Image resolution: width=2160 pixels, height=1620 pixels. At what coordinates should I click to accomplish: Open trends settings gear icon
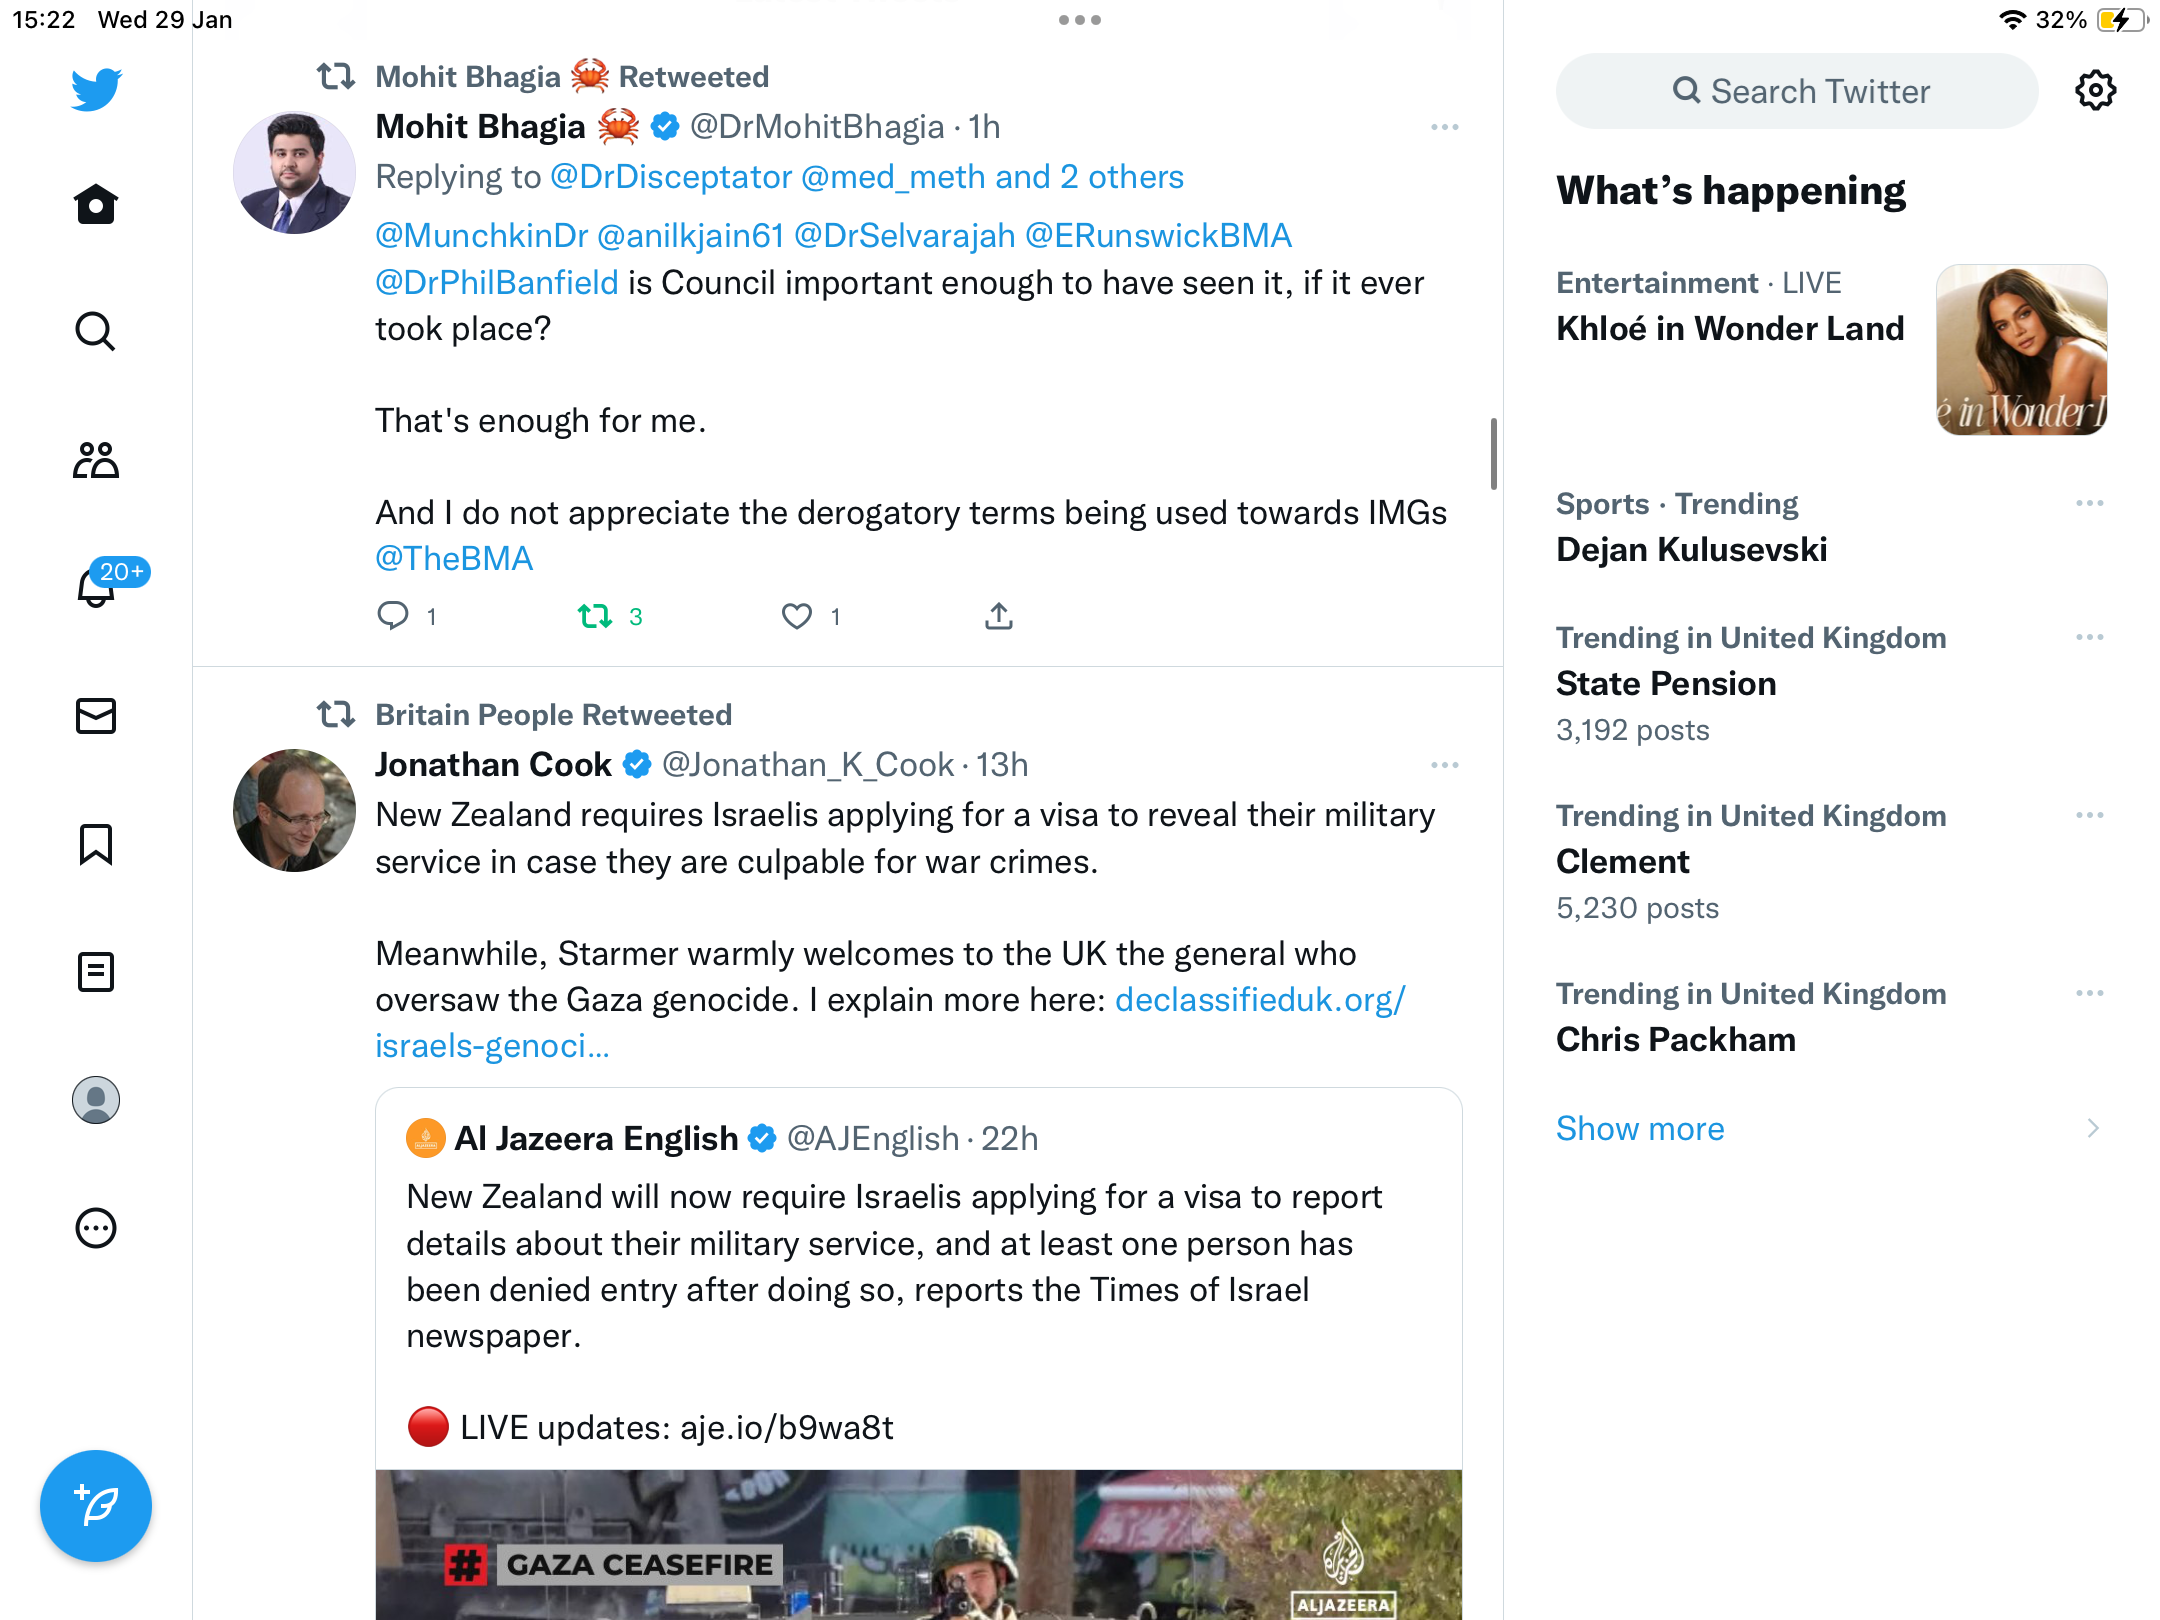coord(2095,91)
